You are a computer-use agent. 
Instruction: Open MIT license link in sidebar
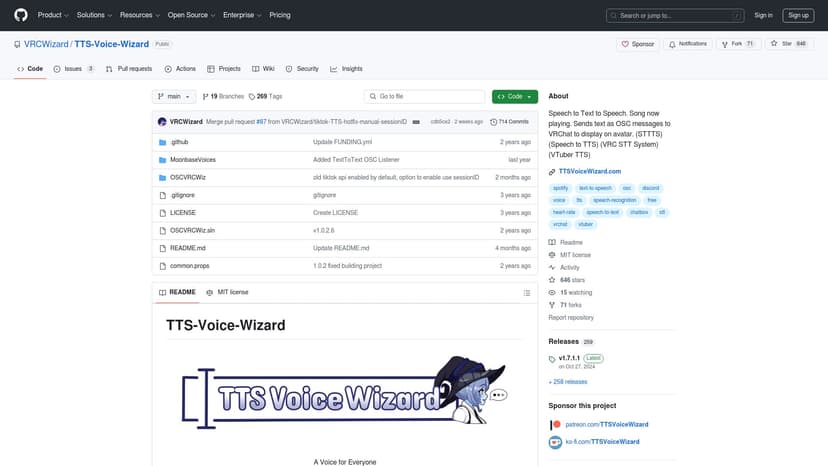(x=570, y=255)
